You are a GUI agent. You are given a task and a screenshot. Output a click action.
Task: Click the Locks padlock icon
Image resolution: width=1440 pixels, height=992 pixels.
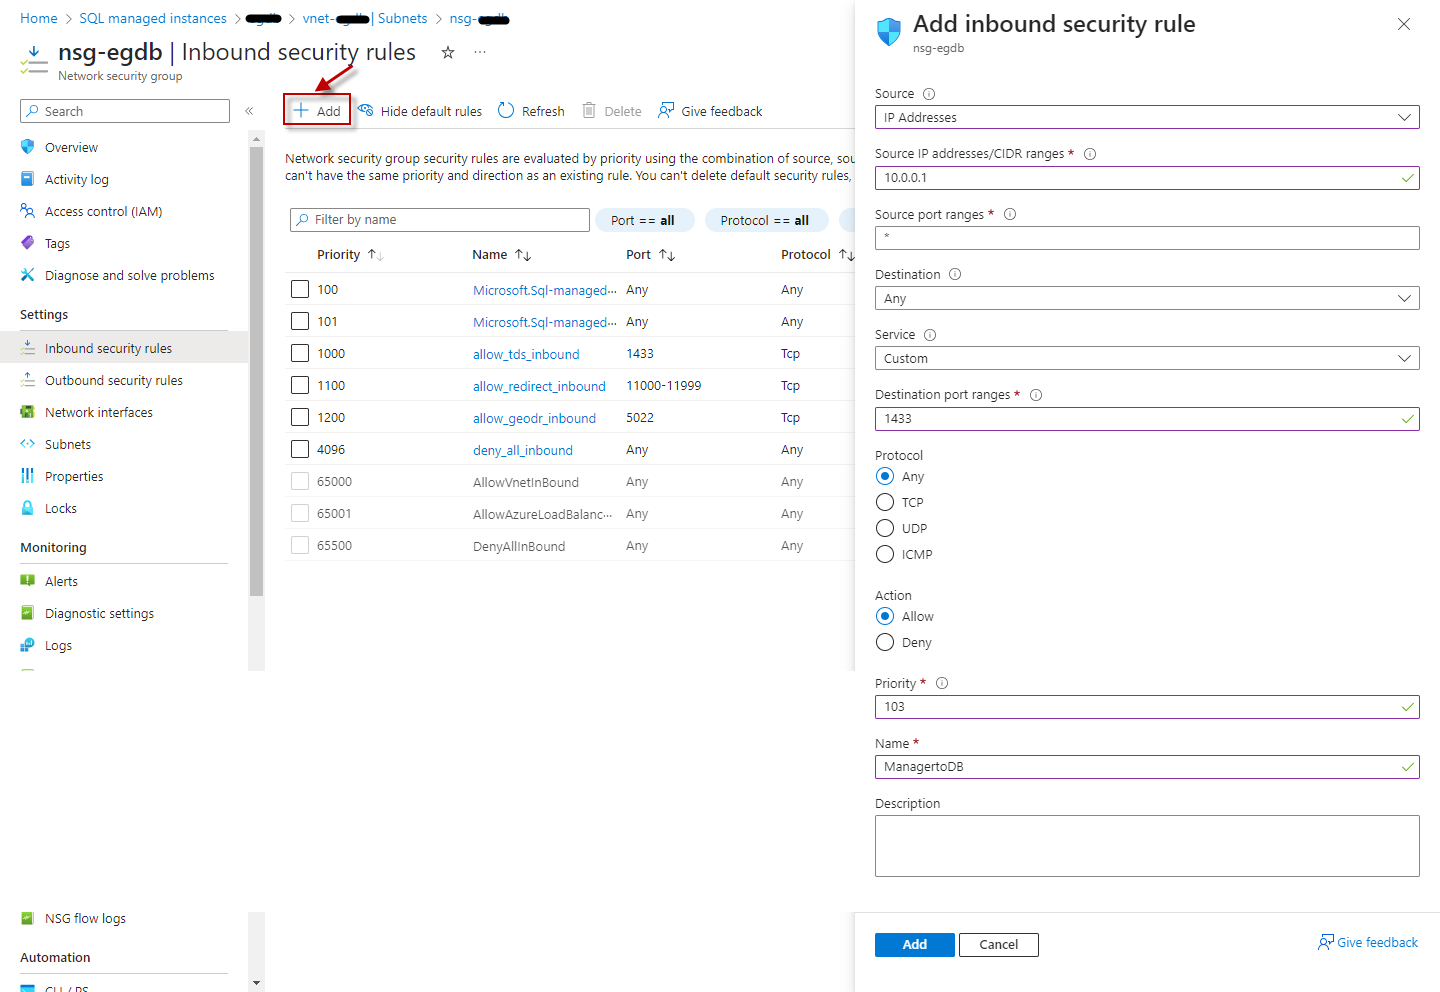pos(28,508)
